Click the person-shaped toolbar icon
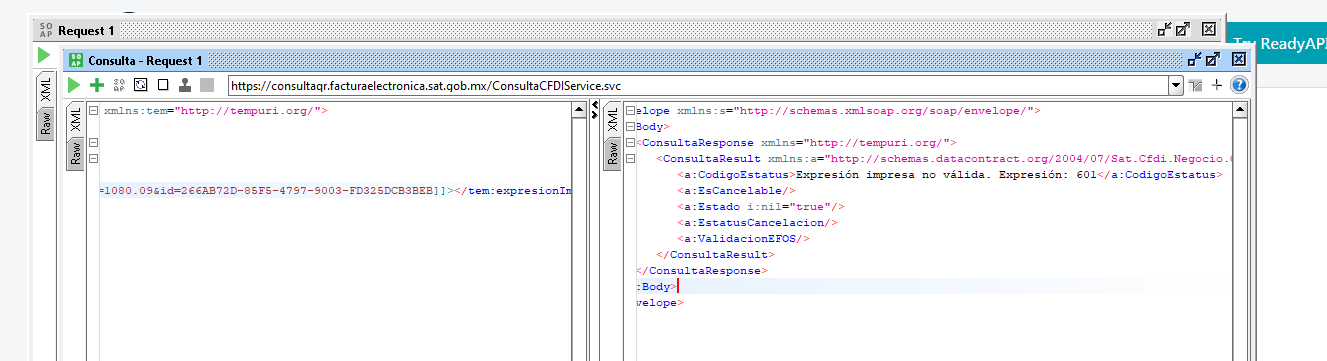 pyautogui.click(x=185, y=86)
